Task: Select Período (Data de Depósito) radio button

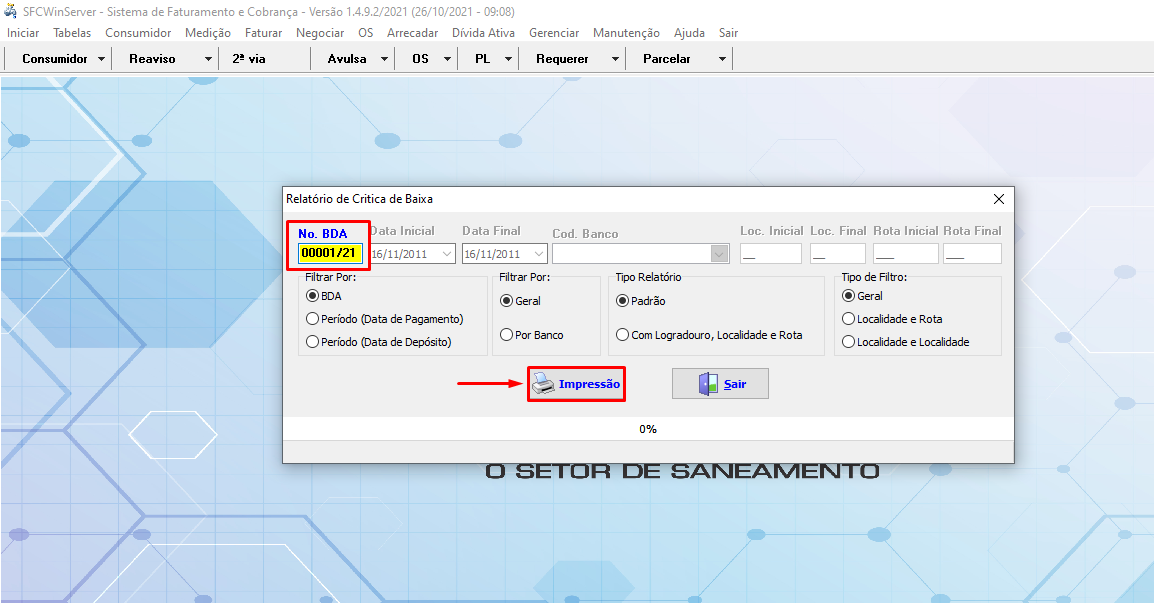Action: coord(313,342)
